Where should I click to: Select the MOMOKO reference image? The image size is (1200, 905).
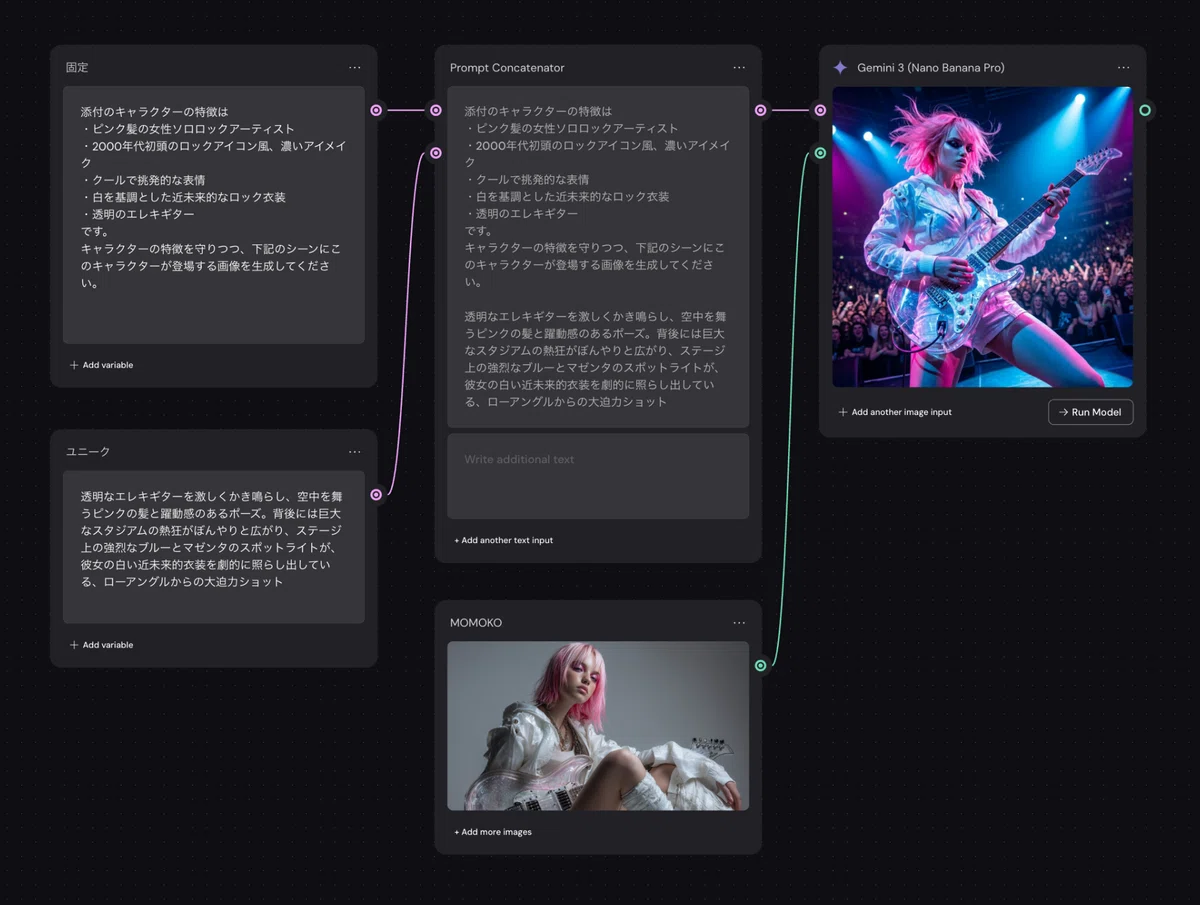[x=598, y=726]
